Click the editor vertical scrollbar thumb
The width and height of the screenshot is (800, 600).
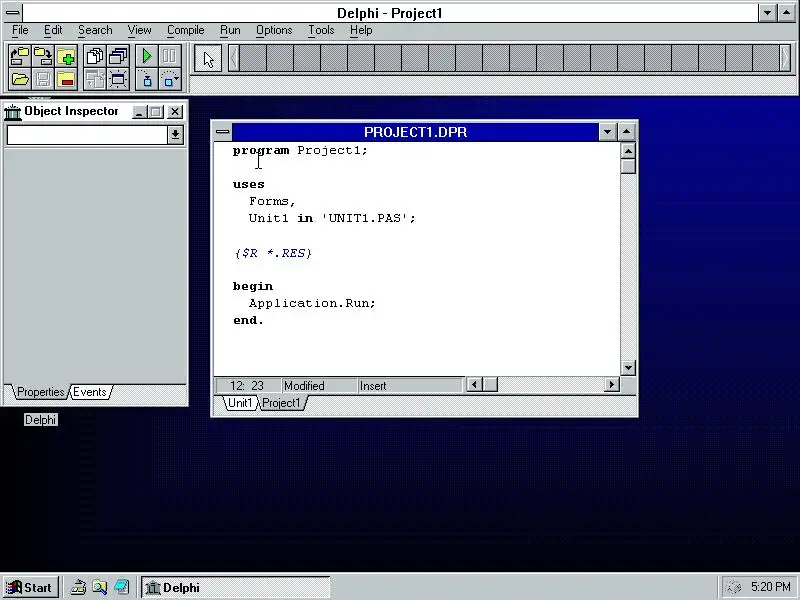click(x=628, y=166)
